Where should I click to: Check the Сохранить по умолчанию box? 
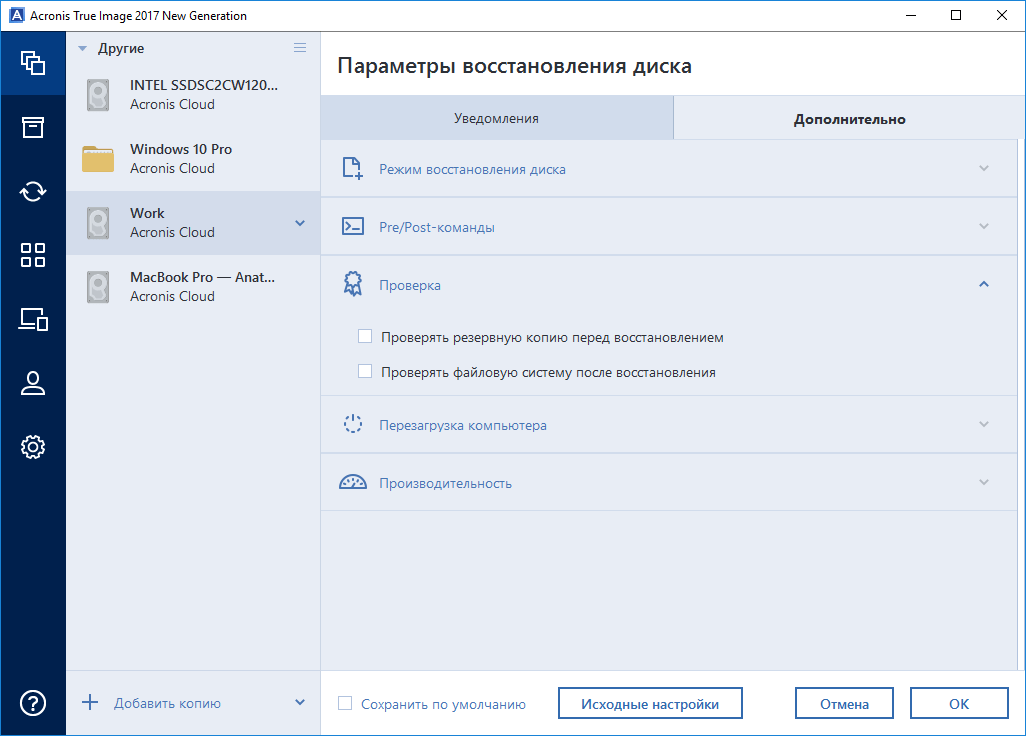pyautogui.click(x=345, y=704)
